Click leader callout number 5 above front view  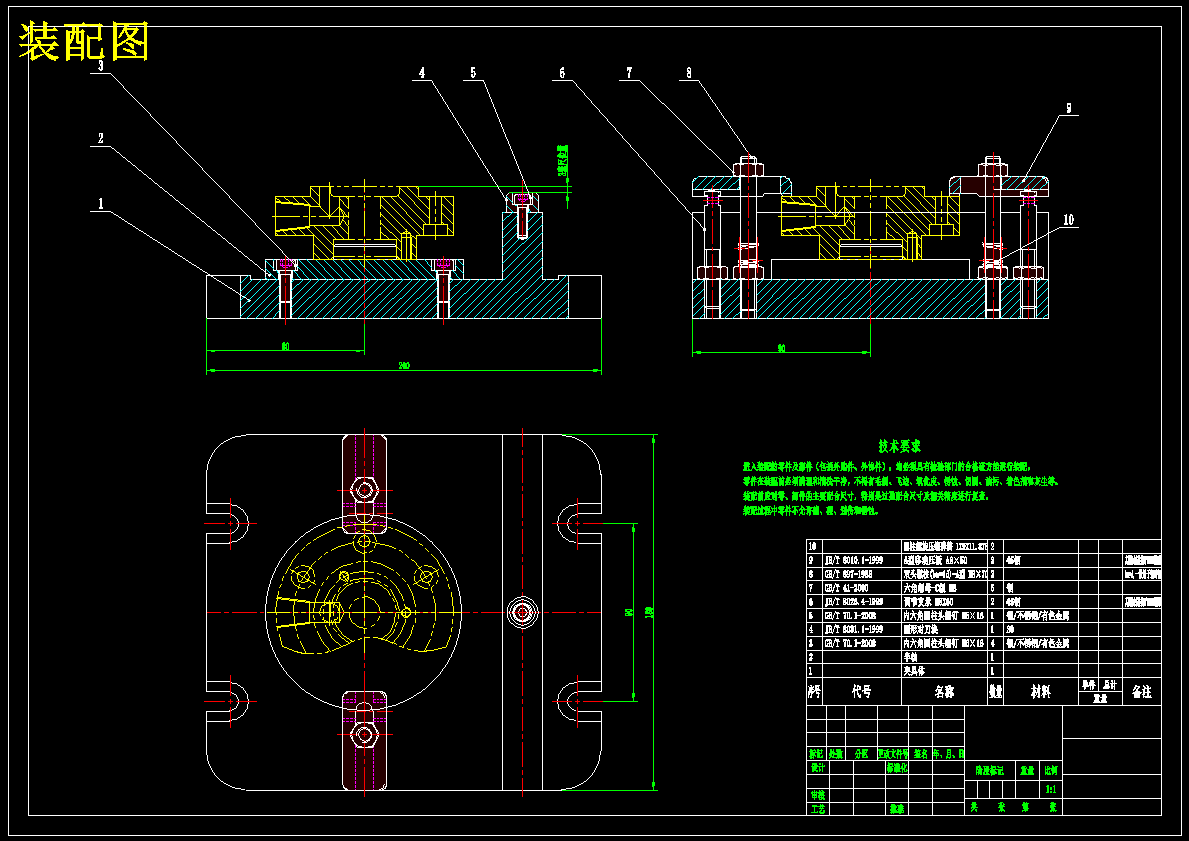tap(473, 73)
